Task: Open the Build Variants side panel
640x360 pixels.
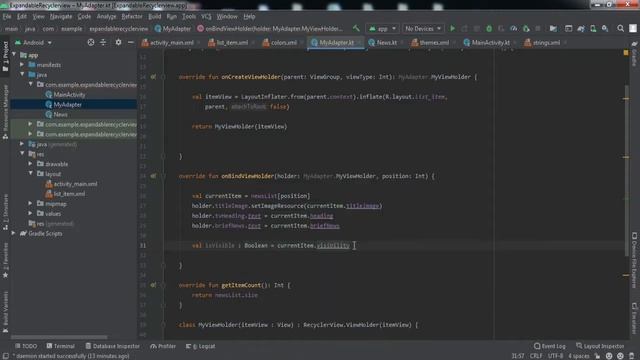Action: (5, 312)
